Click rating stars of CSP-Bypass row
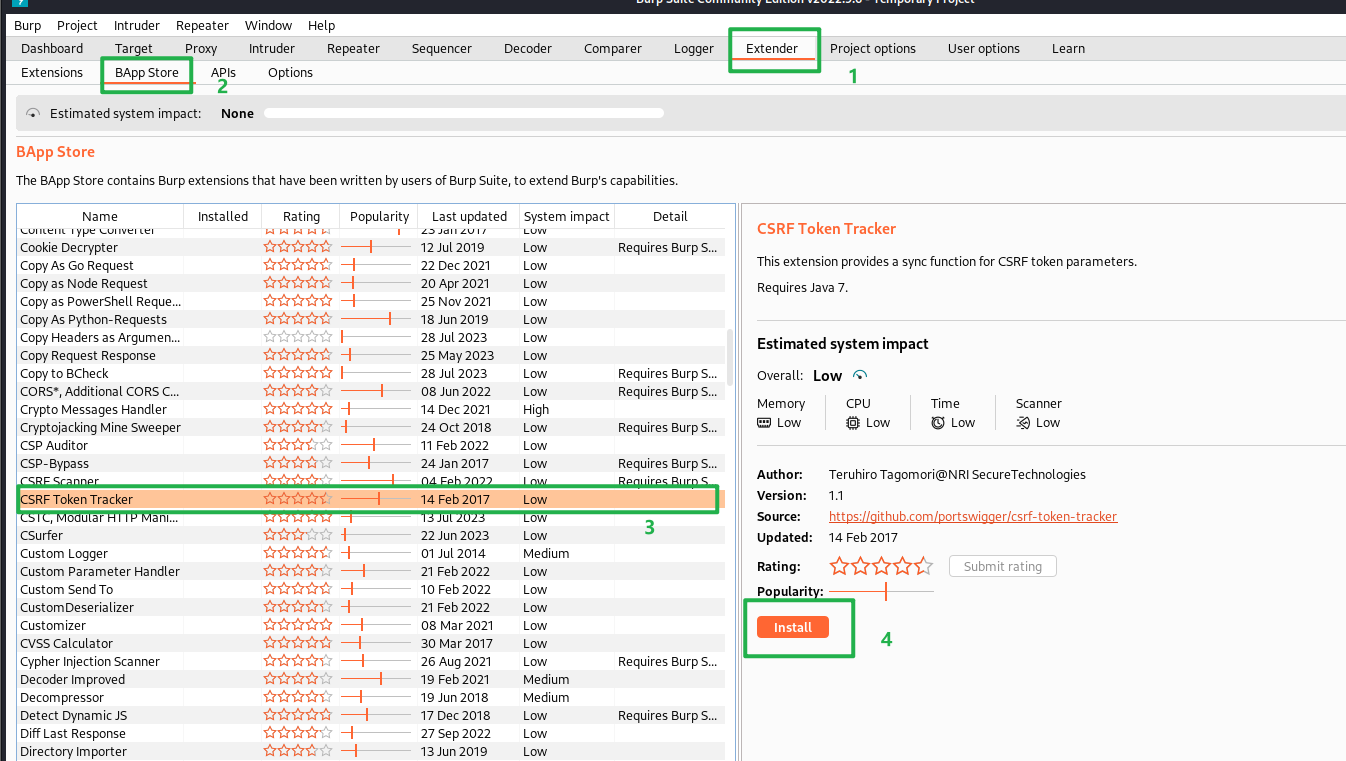 click(x=297, y=463)
